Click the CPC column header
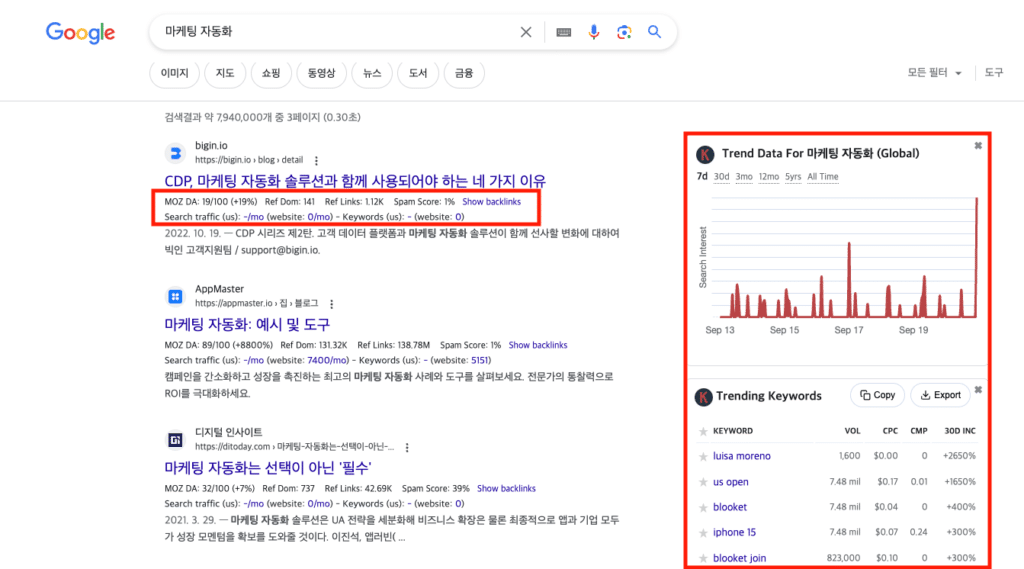The height and width of the screenshot is (569, 1024). coord(890,431)
